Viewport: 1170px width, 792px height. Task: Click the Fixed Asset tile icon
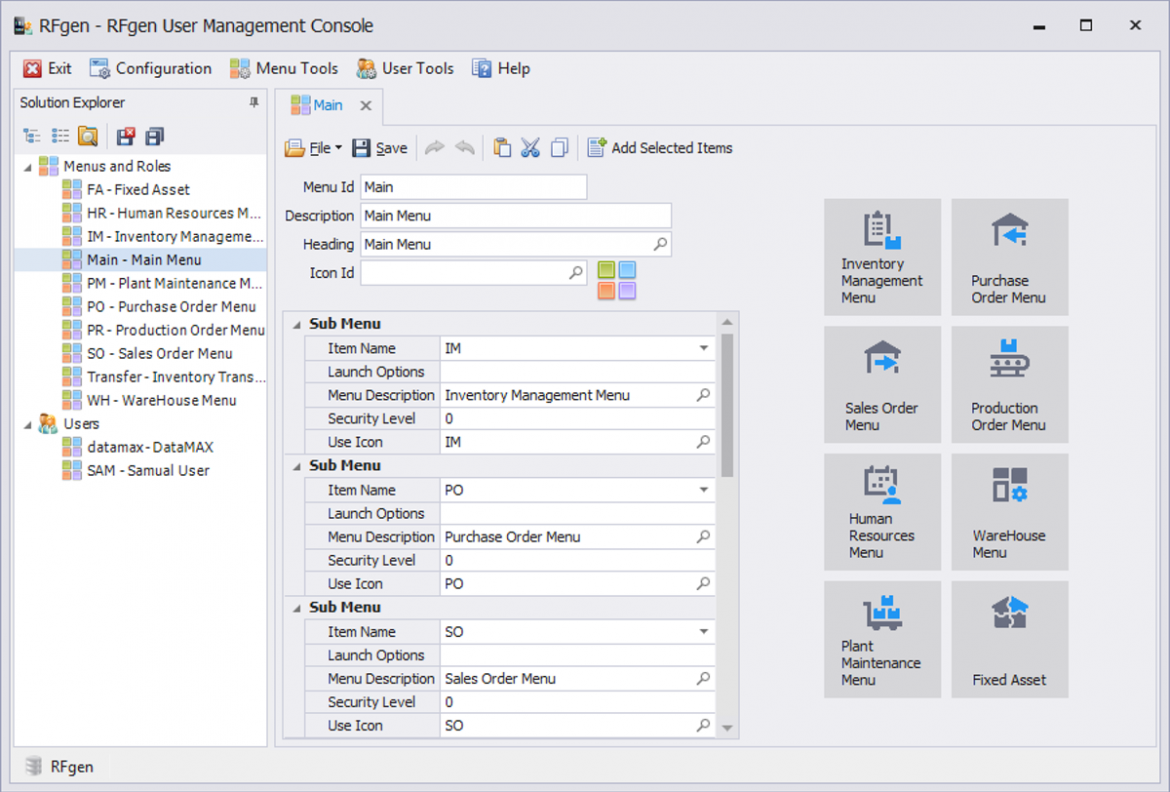point(1009,614)
